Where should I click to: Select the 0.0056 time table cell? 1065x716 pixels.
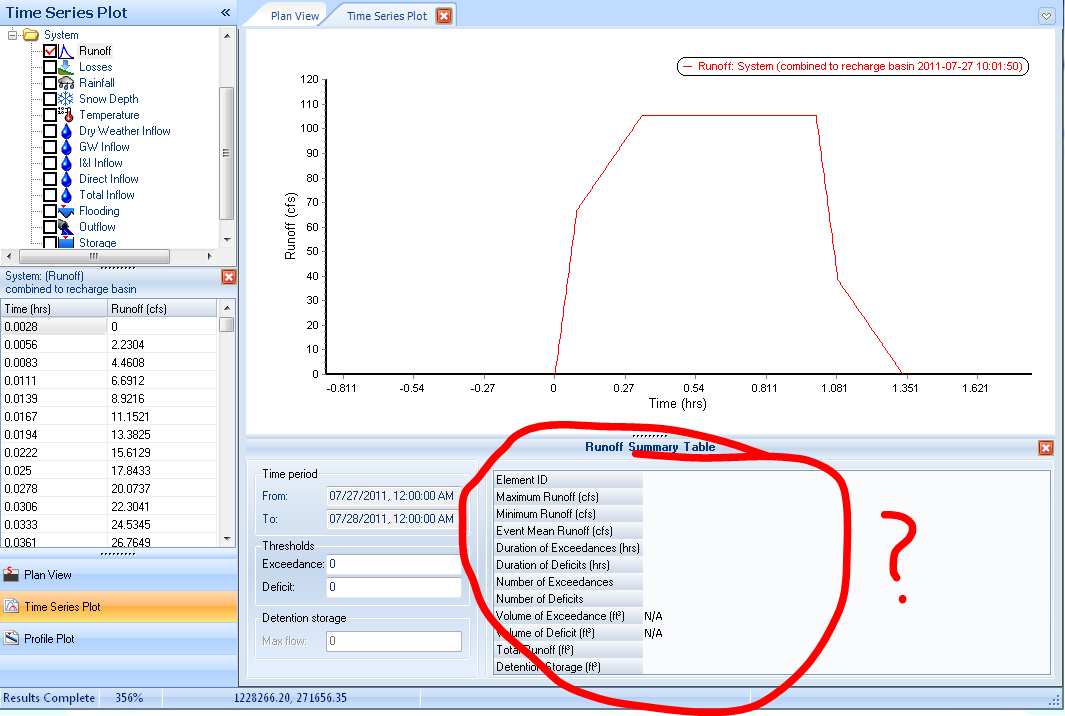[x=54, y=344]
